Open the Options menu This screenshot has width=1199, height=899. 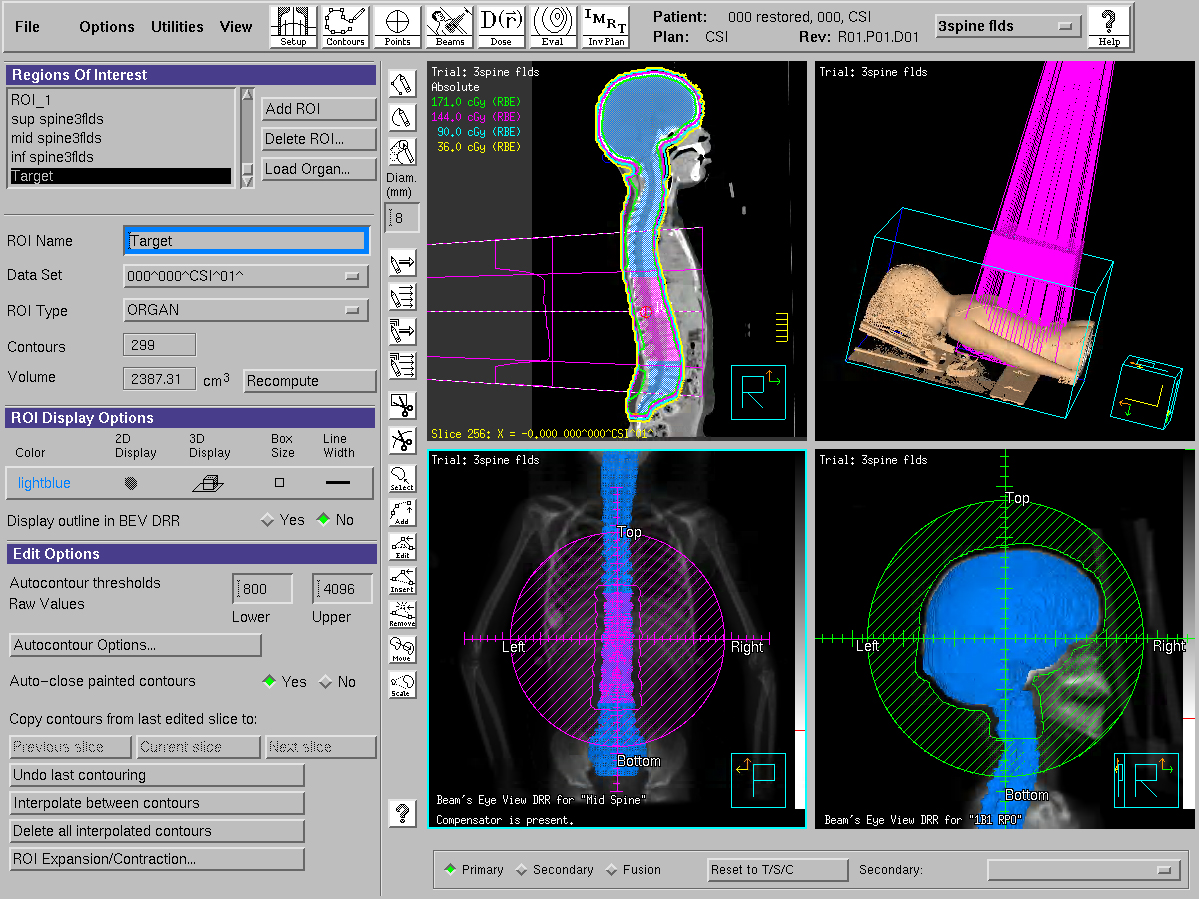pyautogui.click(x=107, y=27)
